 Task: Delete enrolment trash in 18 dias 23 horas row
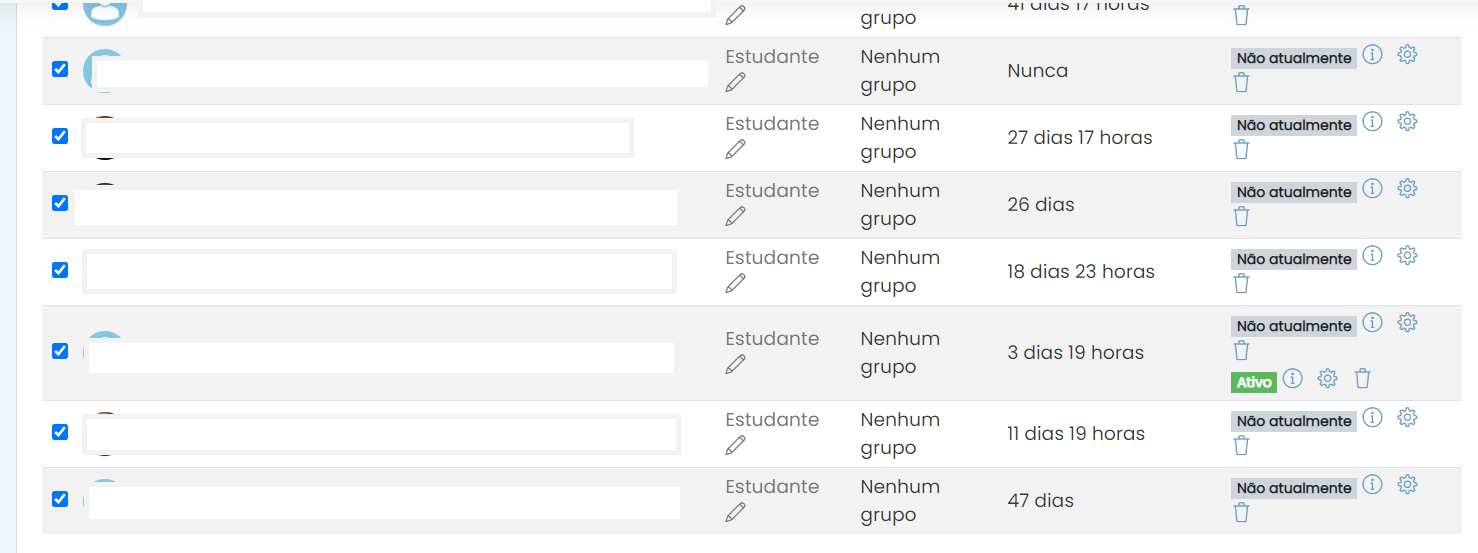pyautogui.click(x=1241, y=283)
